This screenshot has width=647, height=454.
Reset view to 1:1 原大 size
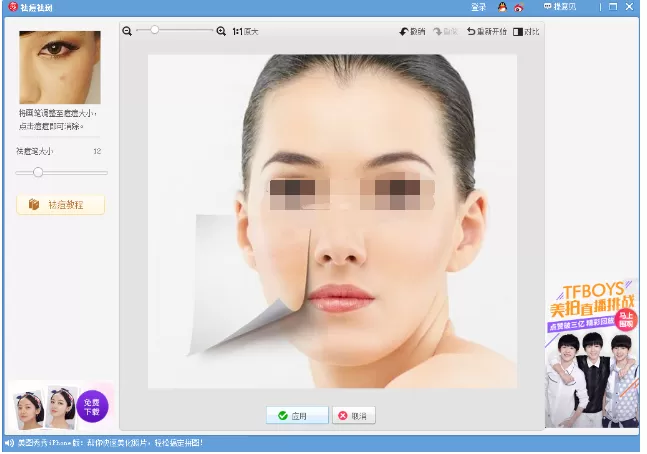point(245,31)
